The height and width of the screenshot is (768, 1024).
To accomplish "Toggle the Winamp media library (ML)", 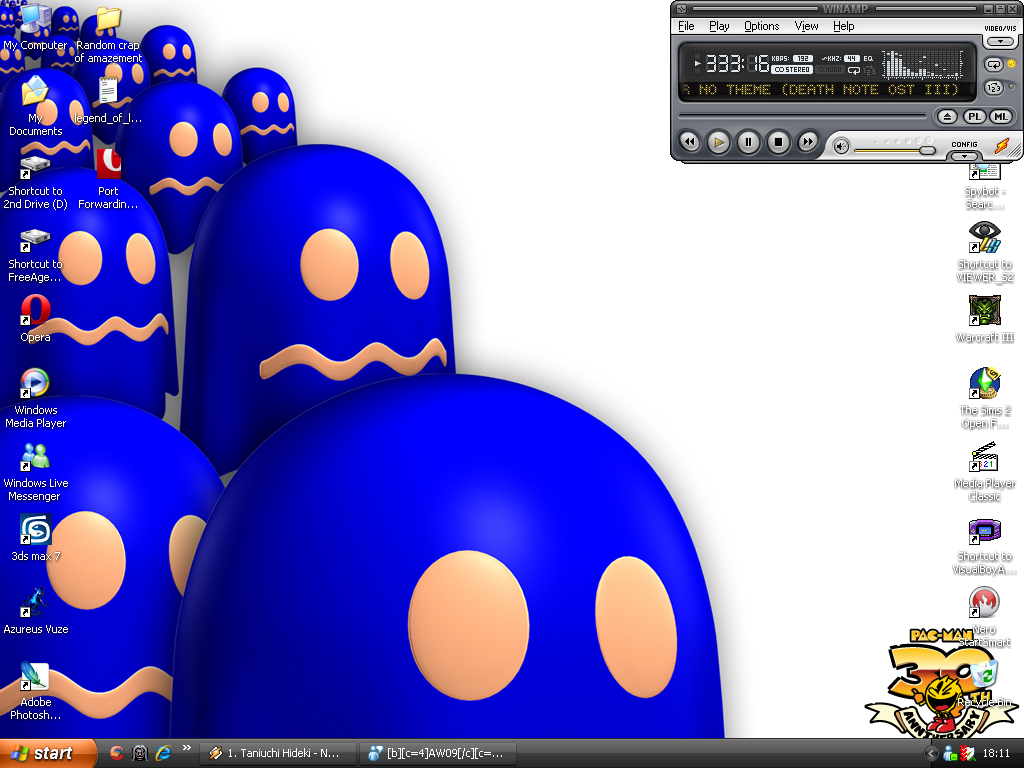I will tap(1001, 117).
